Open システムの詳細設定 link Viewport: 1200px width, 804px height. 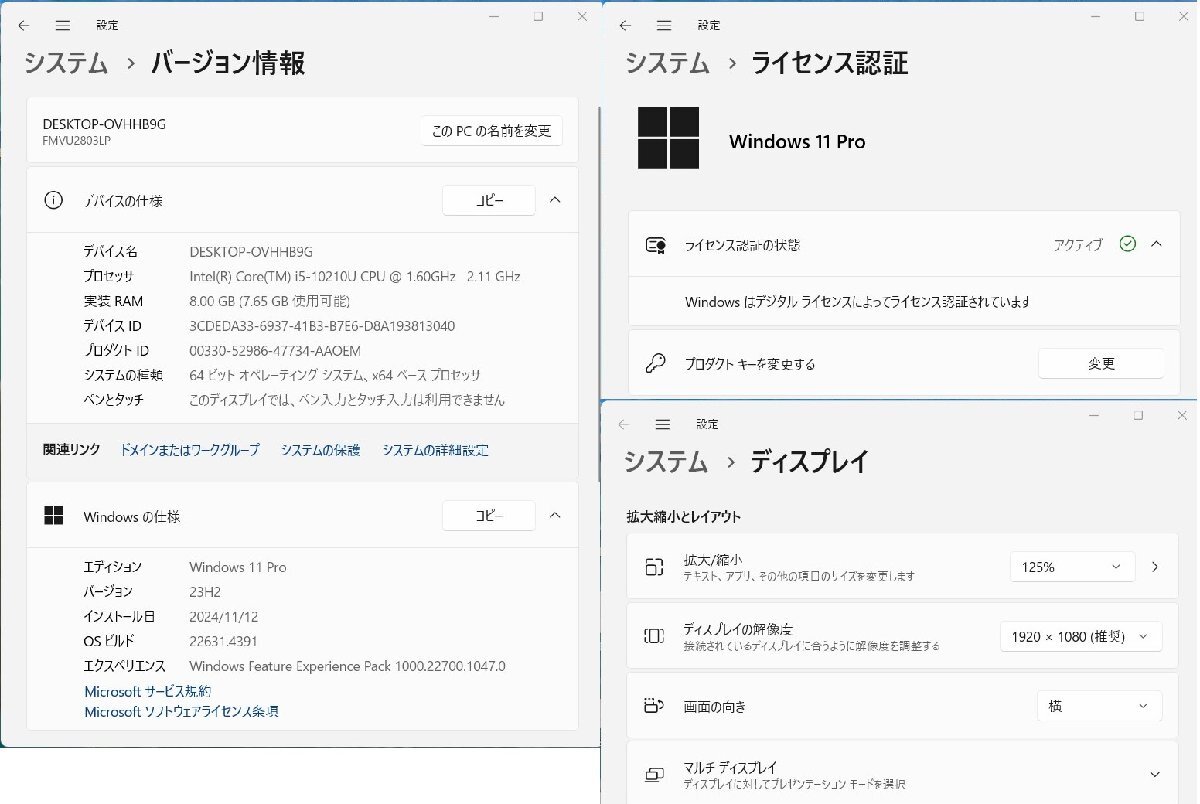(x=435, y=450)
